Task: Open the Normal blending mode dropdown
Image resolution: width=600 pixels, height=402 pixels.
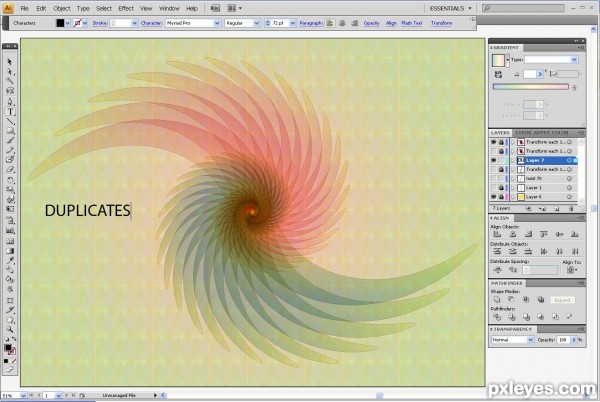Action: click(530, 340)
